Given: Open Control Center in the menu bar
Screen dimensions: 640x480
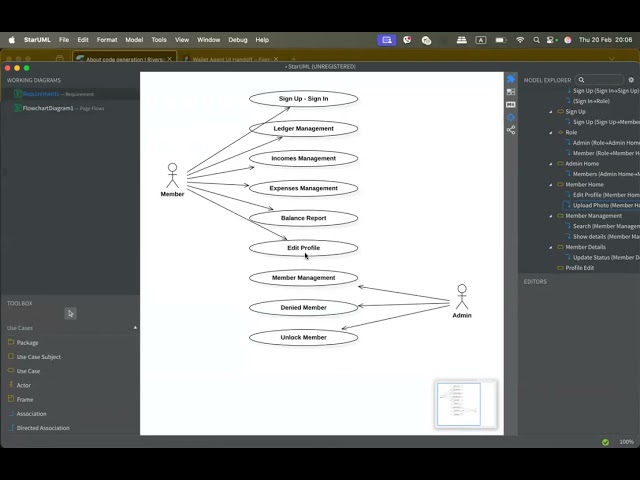Looking at the screenshot, I should (551, 40).
